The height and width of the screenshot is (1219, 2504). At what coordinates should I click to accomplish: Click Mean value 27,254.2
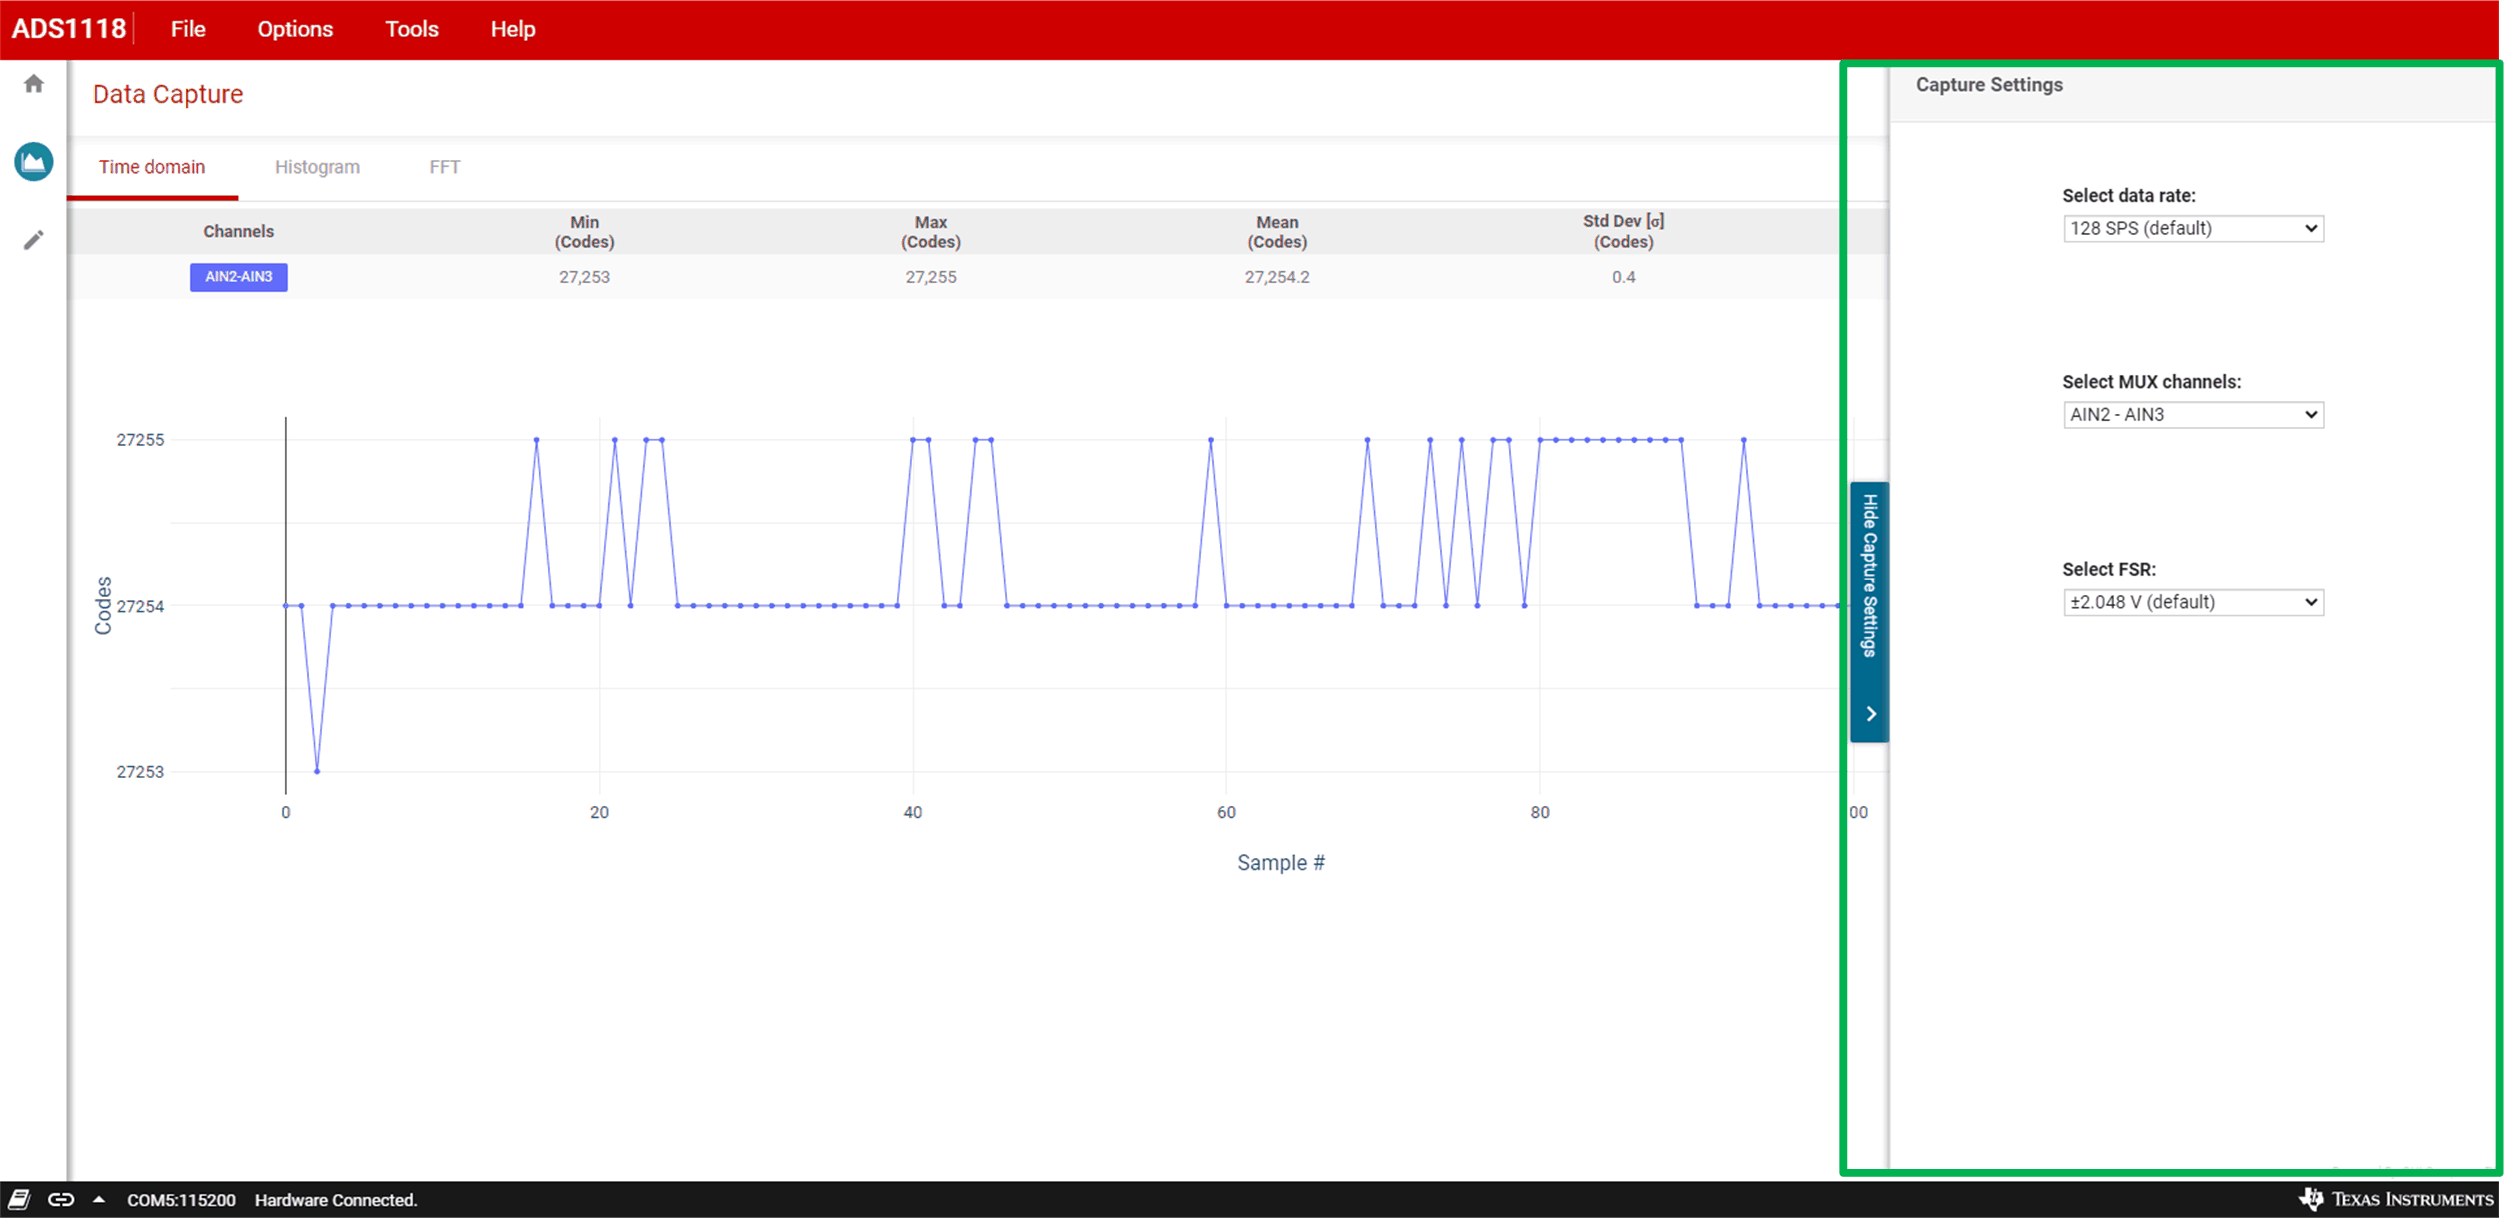[1277, 277]
